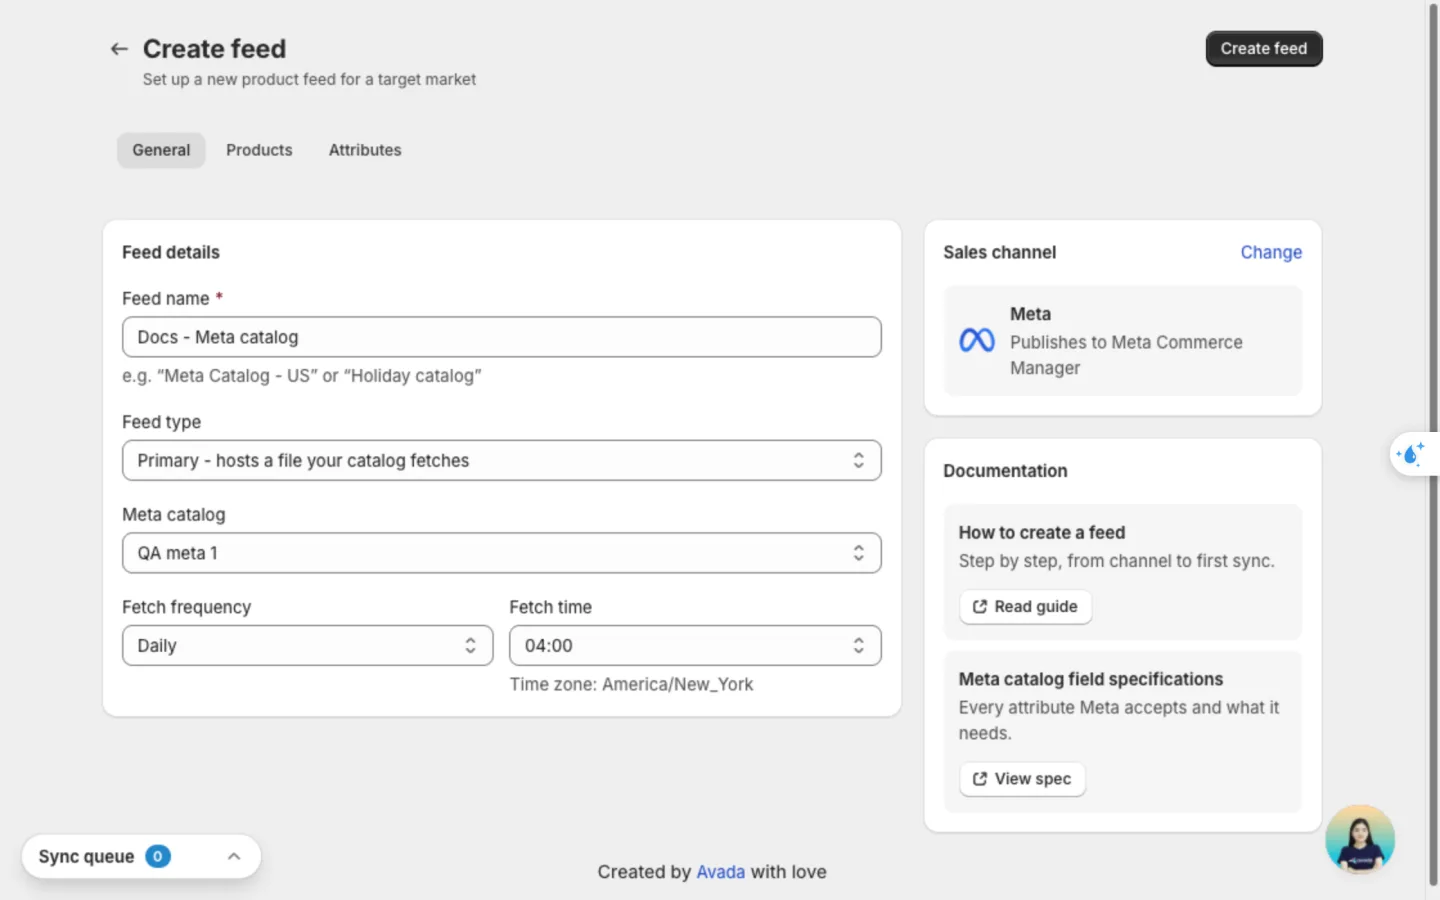Open the Read guide button
This screenshot has height=900, width=1440.
pos(1025,607)
